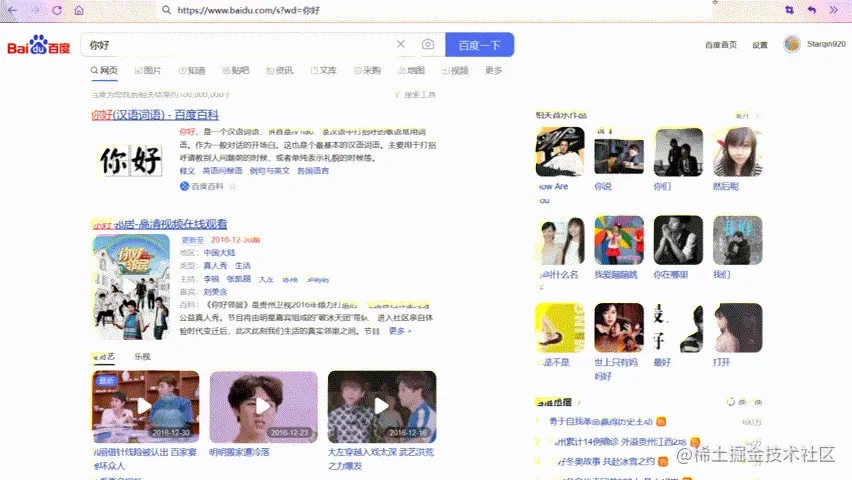Go to the browser home icon
The width and height of the screenshot is (852, 480).
pos(79,10)
